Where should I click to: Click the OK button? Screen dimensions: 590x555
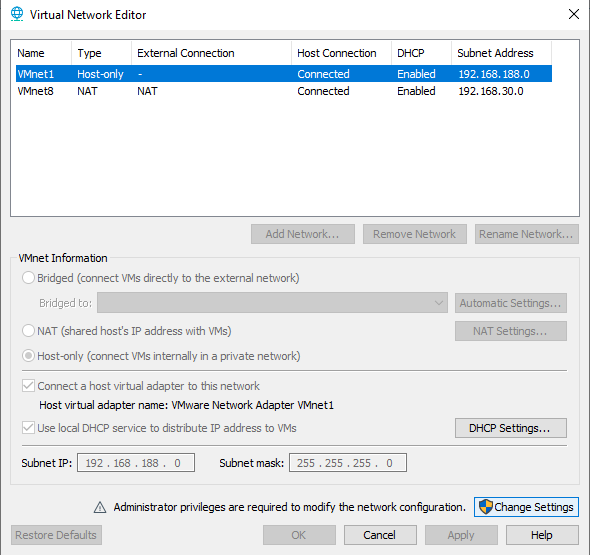pyautogui.click(x=299, y=535)
